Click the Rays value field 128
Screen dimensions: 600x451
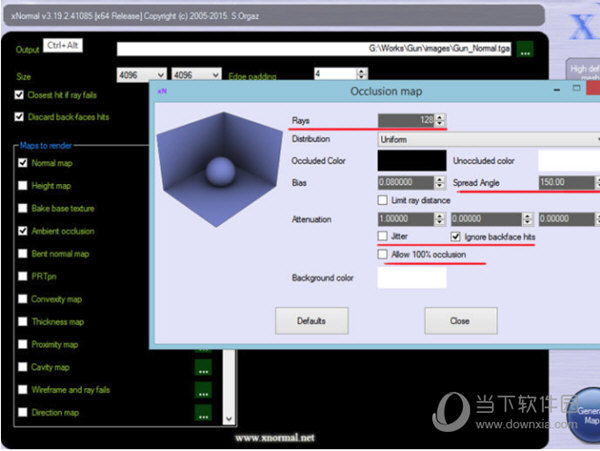(x=406, y=120)
